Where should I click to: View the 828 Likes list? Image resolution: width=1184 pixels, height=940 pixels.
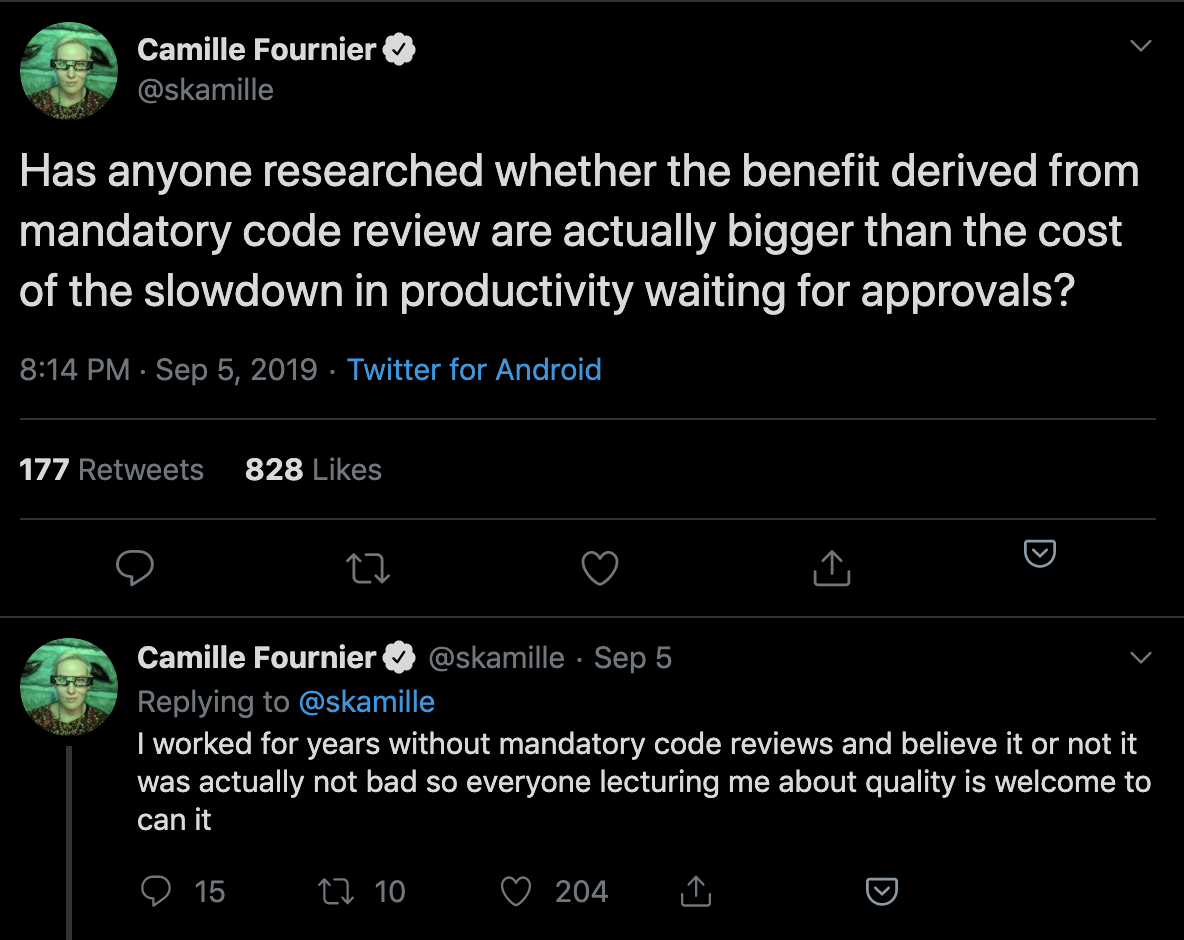tap(313, 469)
